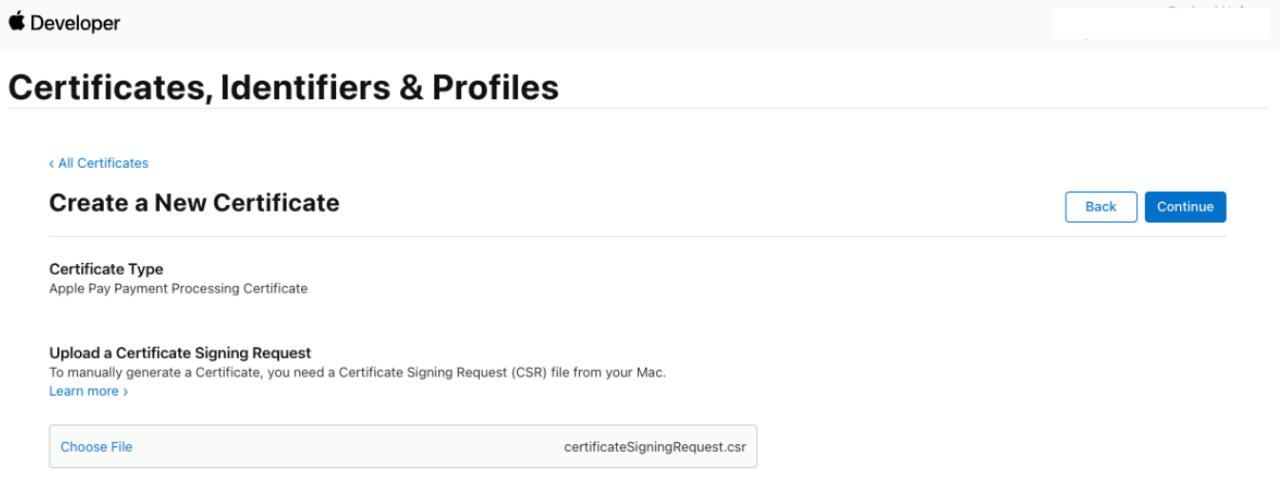
Task: Open the Developer home link
Action: (64, 22)
